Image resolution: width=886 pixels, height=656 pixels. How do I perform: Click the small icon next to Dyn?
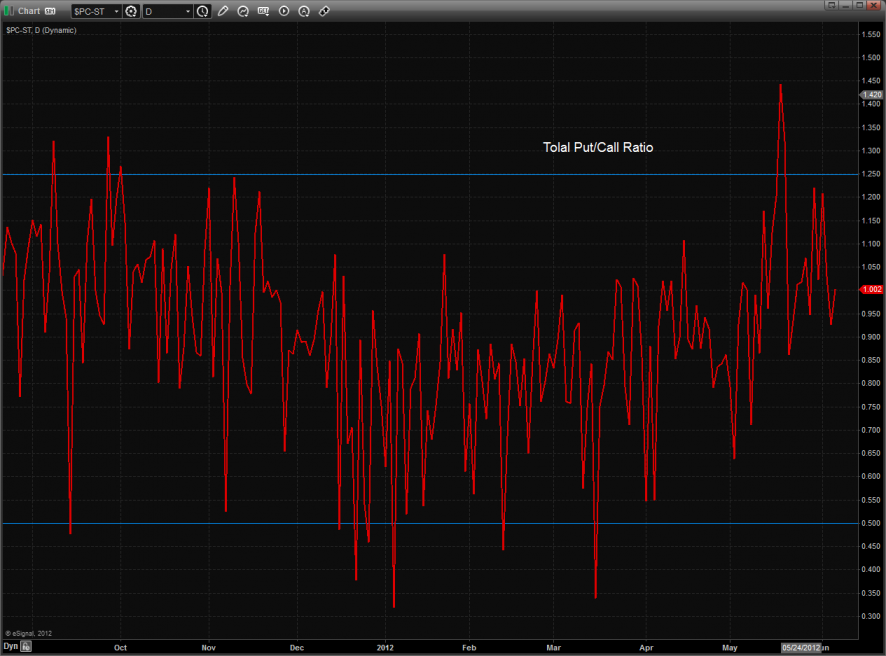[x=27, y=647]
